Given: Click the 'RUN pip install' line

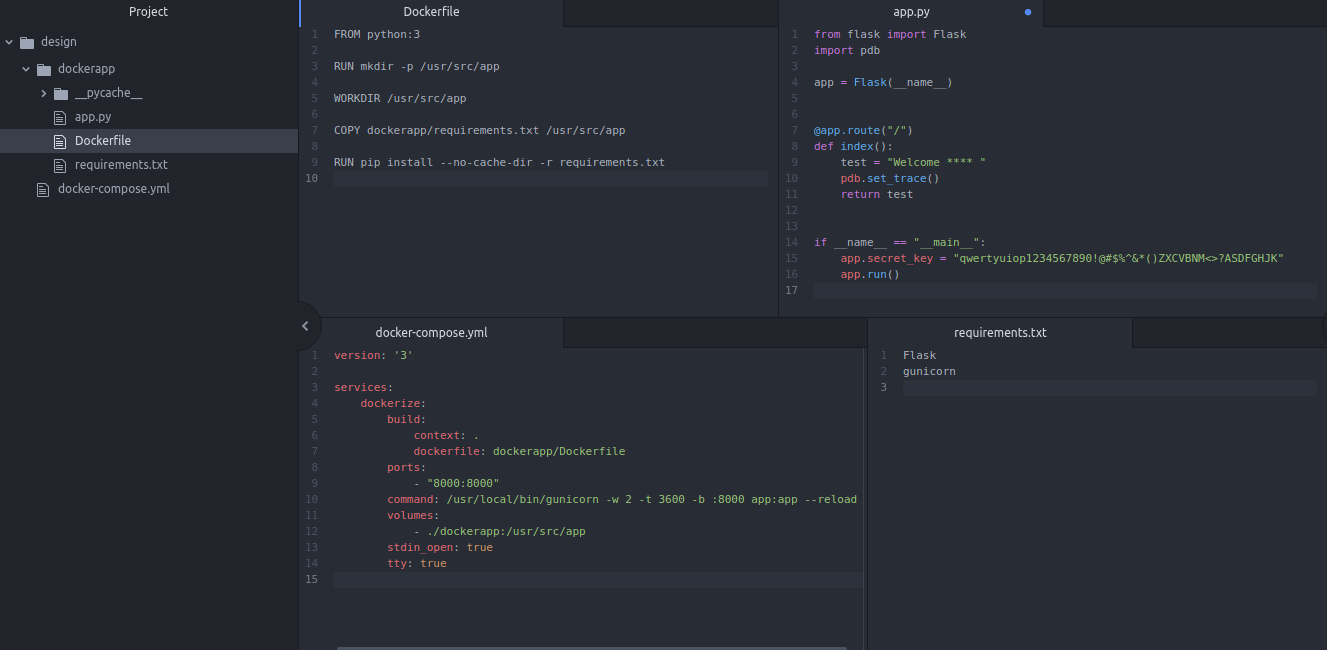Looking at the screenshot, I should pos(499,162).
